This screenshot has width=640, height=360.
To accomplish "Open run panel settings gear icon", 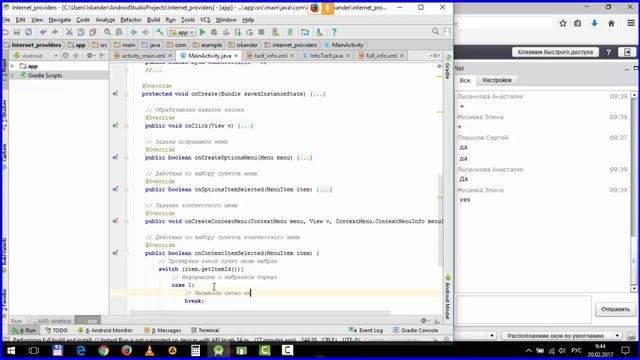I will (x=424, y=320).
